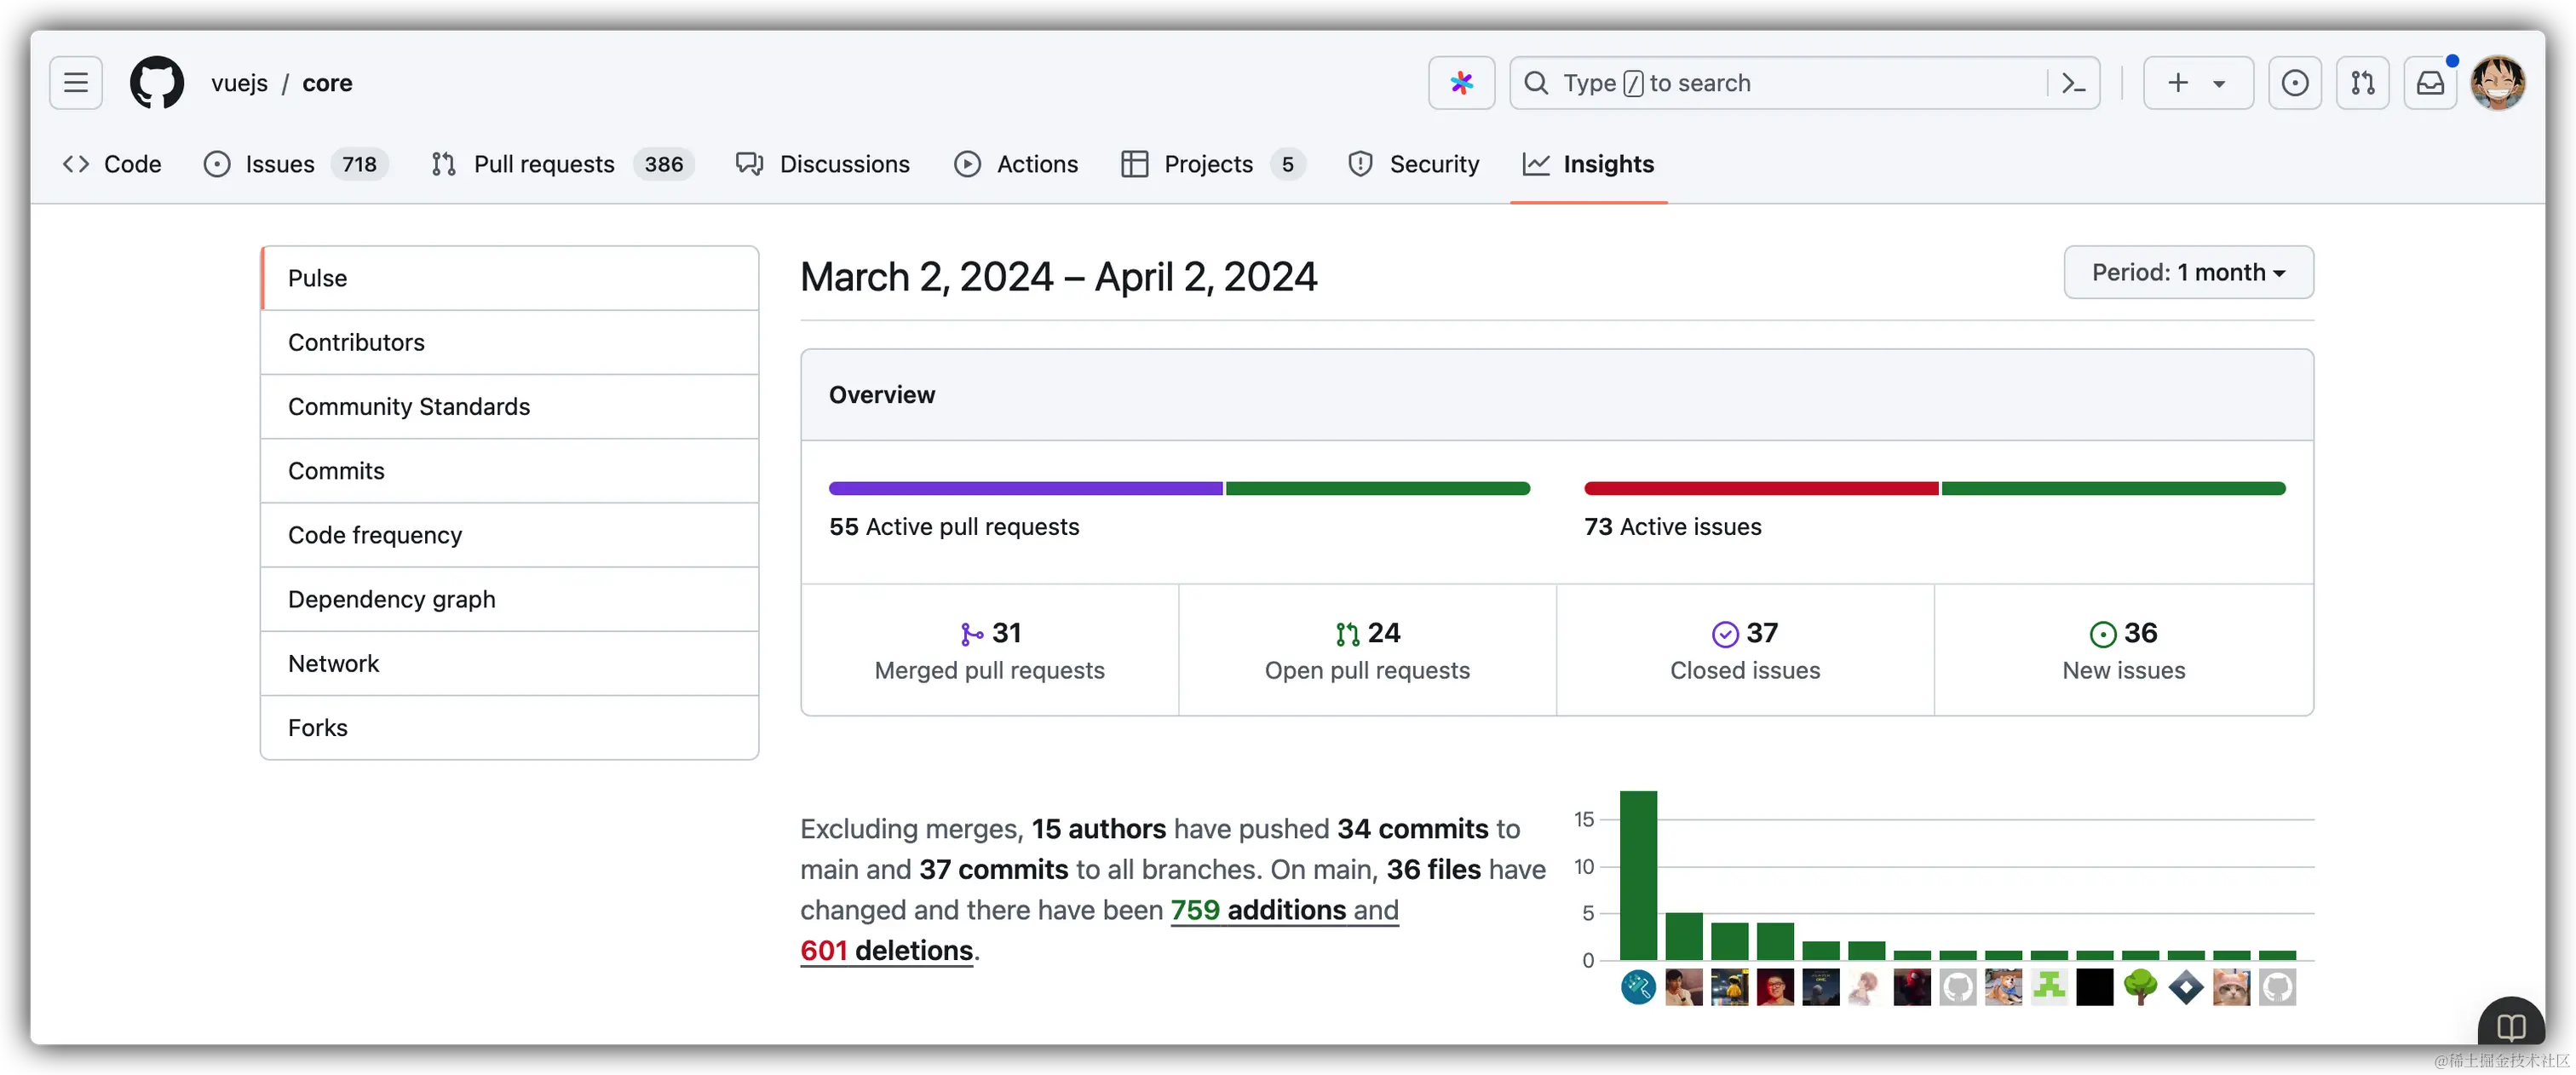Open the vuejs owner link

tap(239, 83)
